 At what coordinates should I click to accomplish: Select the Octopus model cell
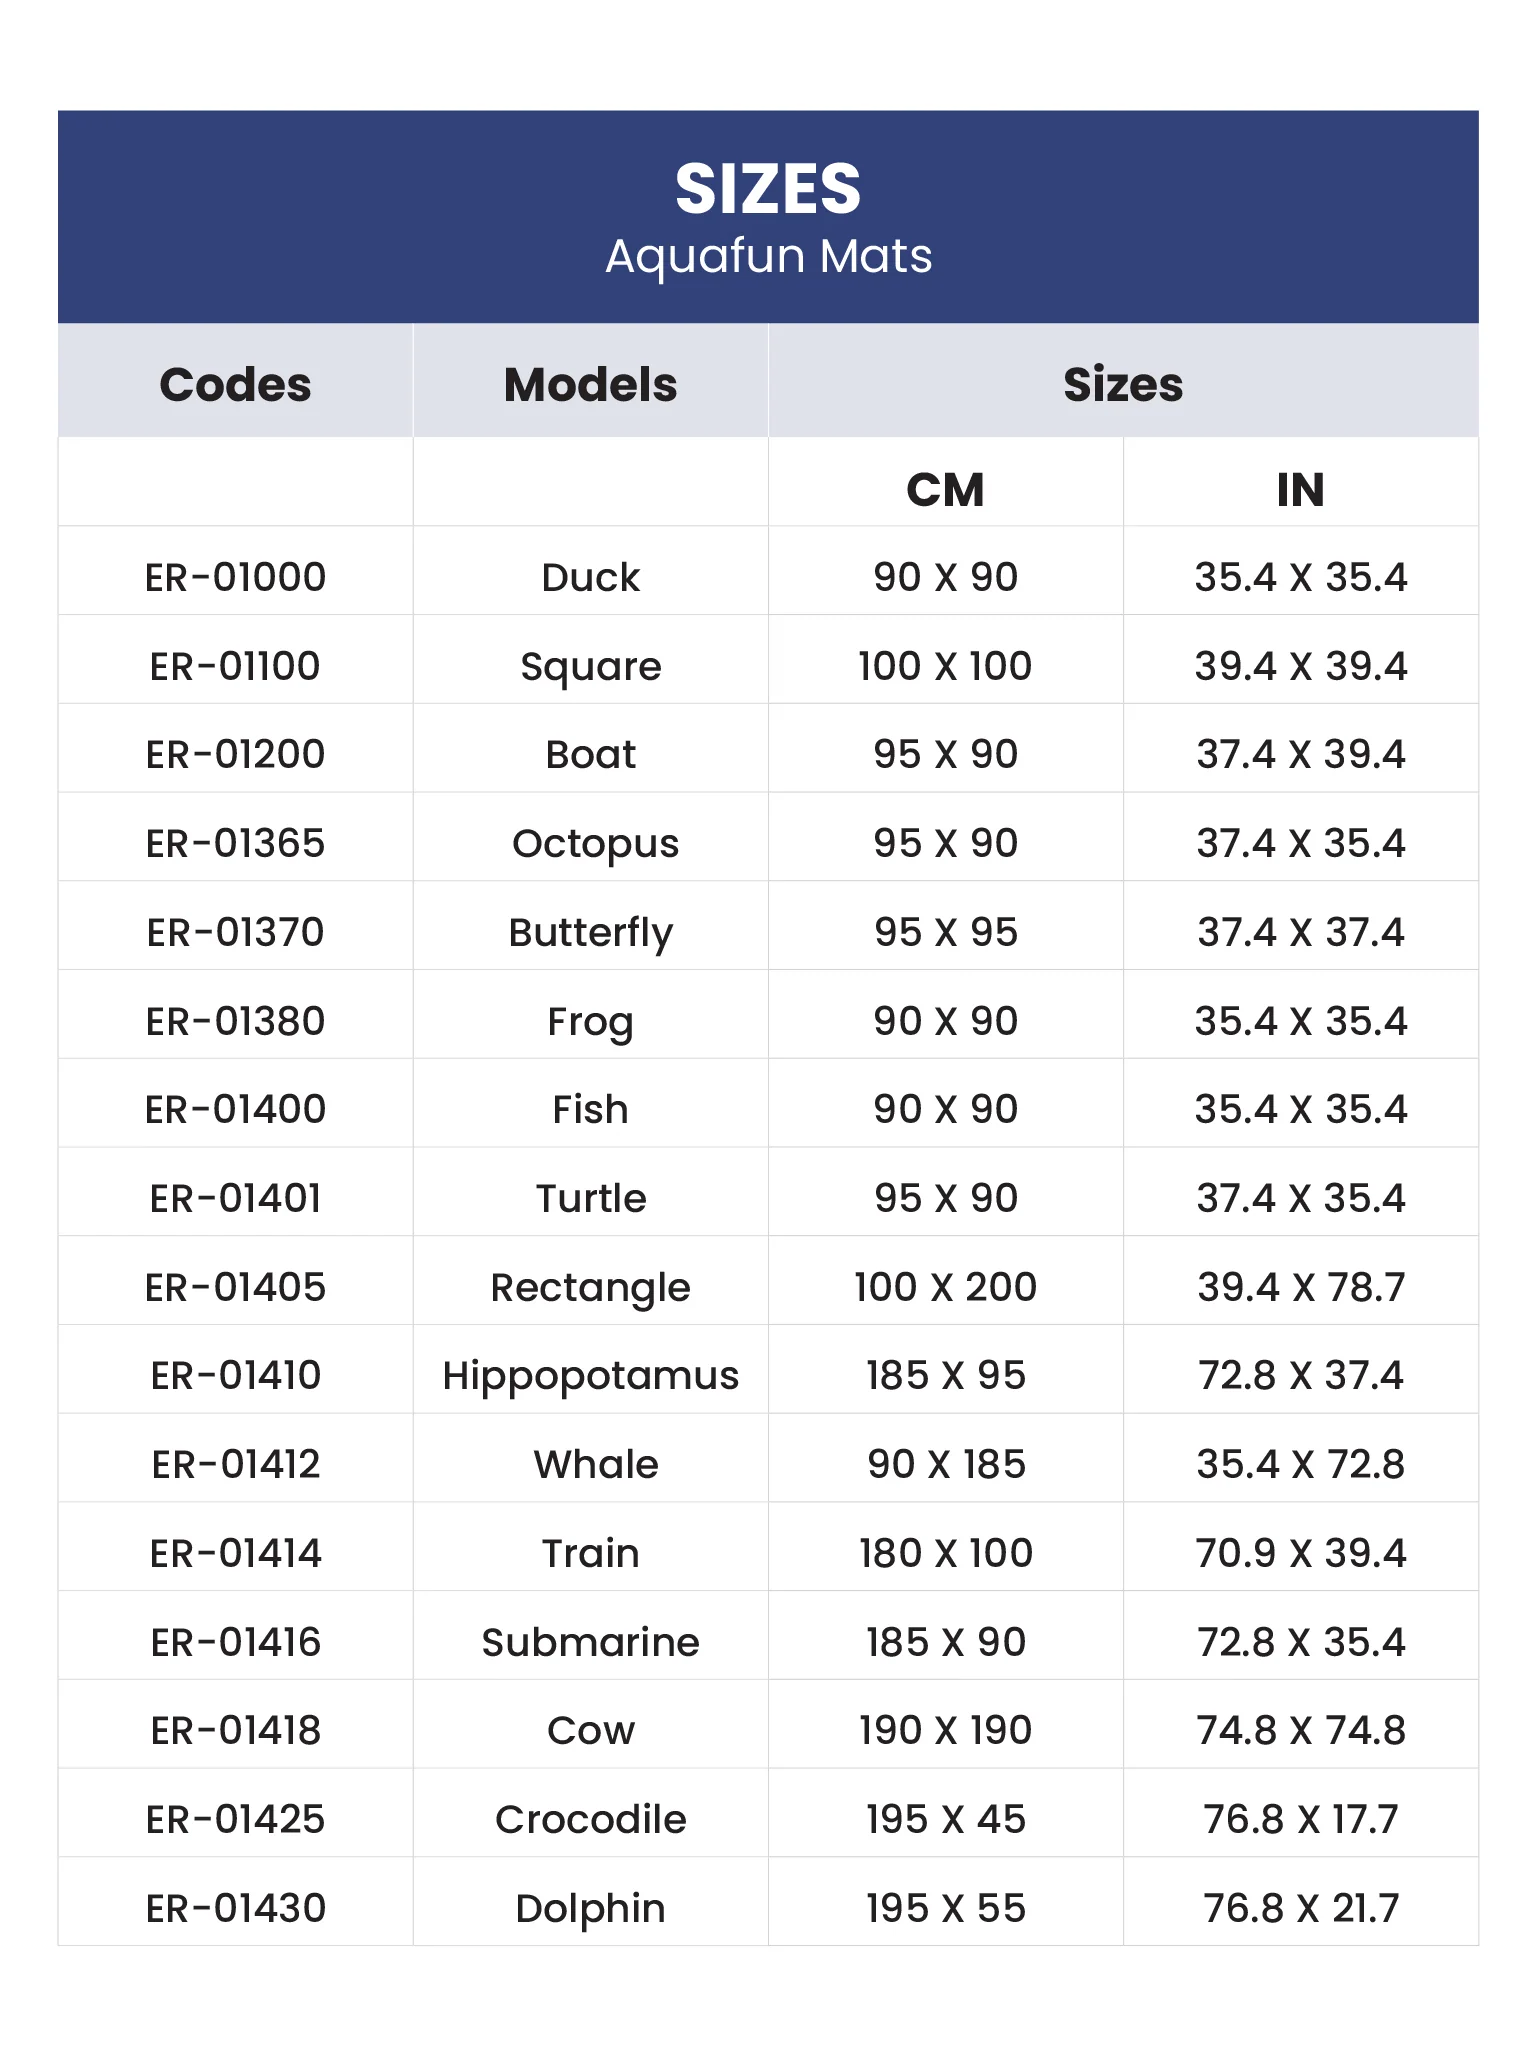(x=595, y=843)
